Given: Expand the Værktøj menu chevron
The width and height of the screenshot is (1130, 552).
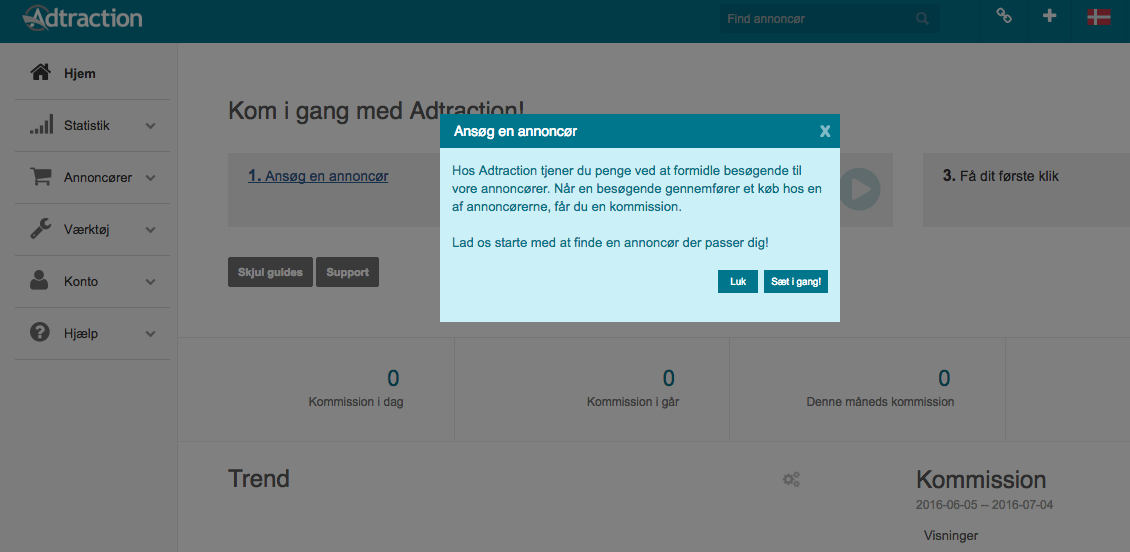Looking at the screenshot, I should 150,230.
